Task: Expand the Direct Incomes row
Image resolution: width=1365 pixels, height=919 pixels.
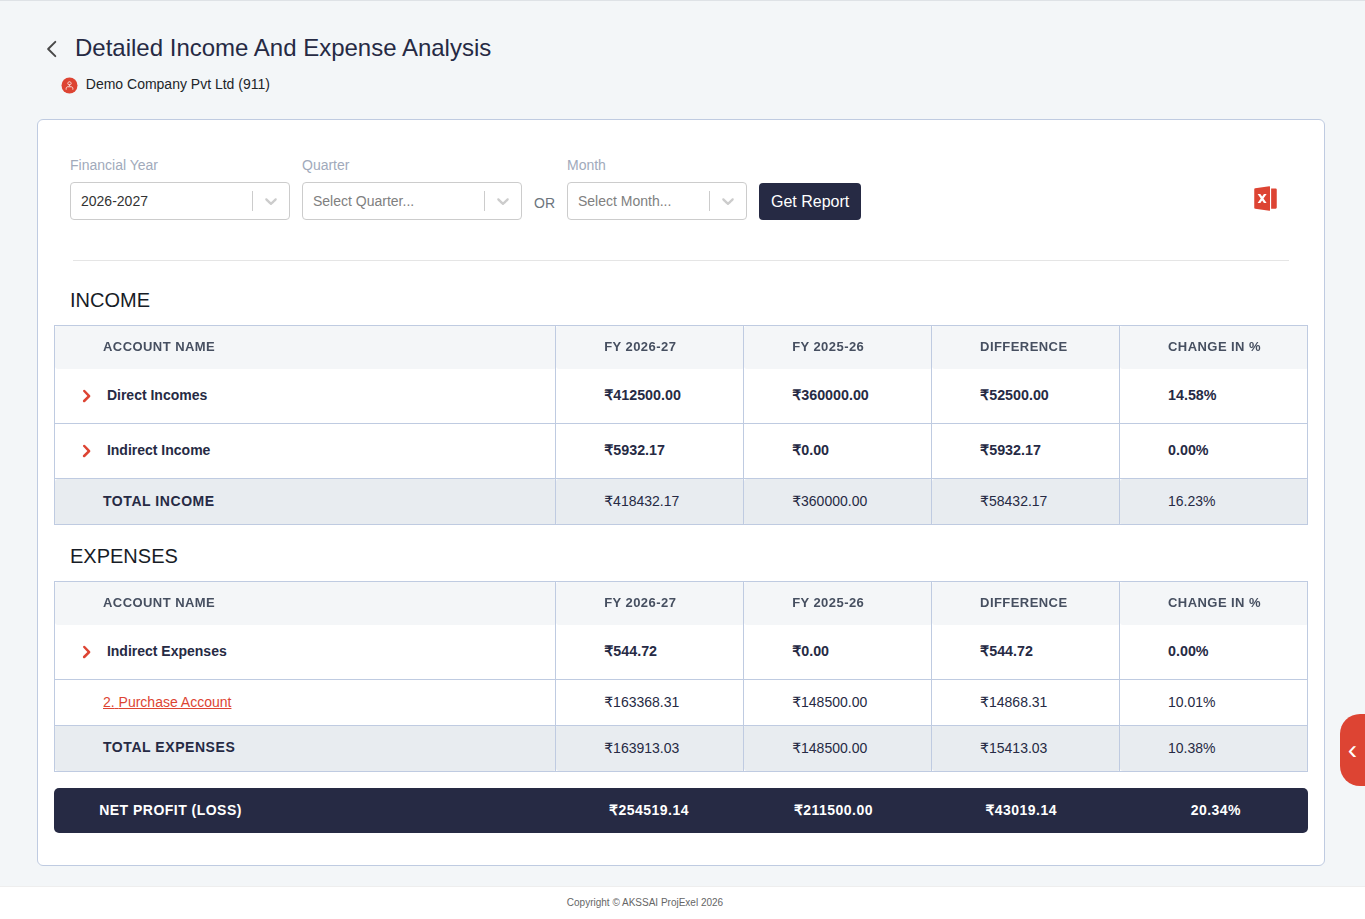Action: click(86, 396)
